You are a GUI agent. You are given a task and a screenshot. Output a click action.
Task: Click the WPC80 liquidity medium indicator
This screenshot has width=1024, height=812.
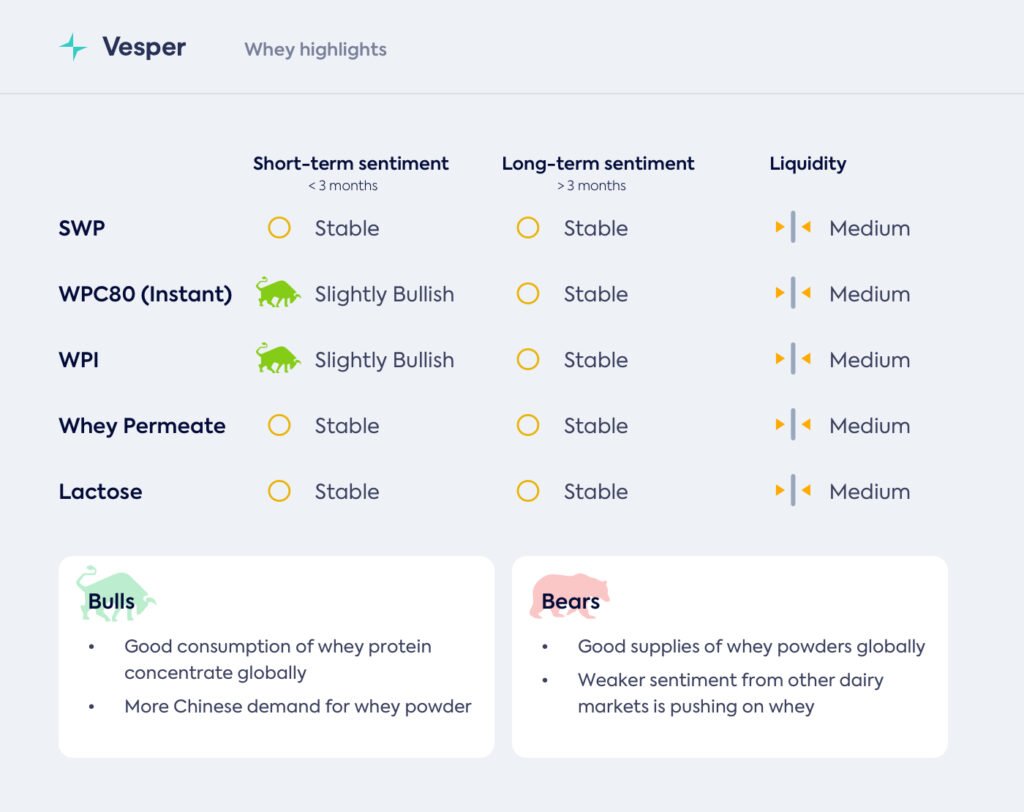793,294
